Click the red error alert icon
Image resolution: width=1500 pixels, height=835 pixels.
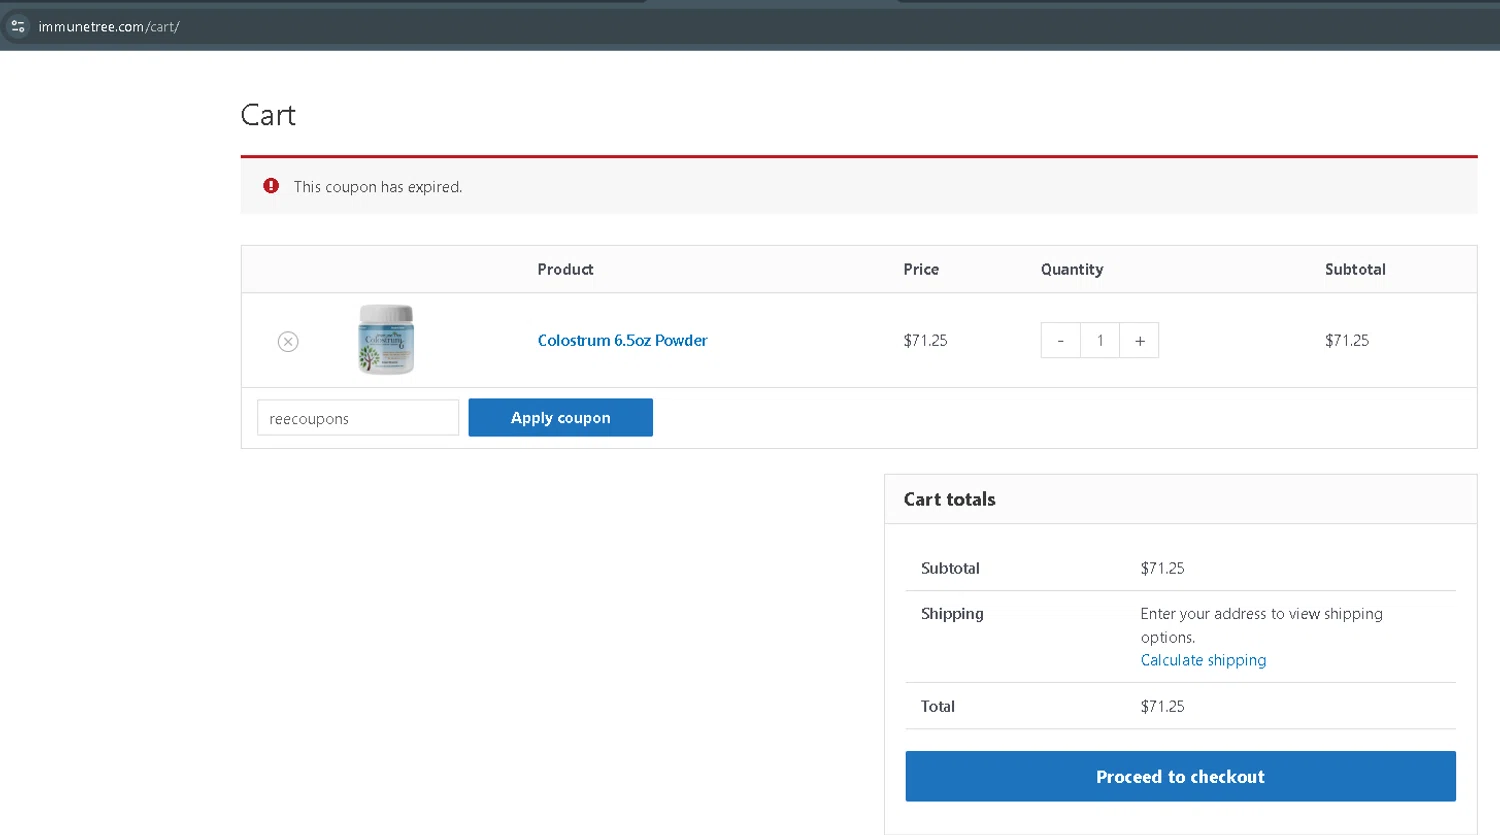pyautogui.click(x=271, y=186)
